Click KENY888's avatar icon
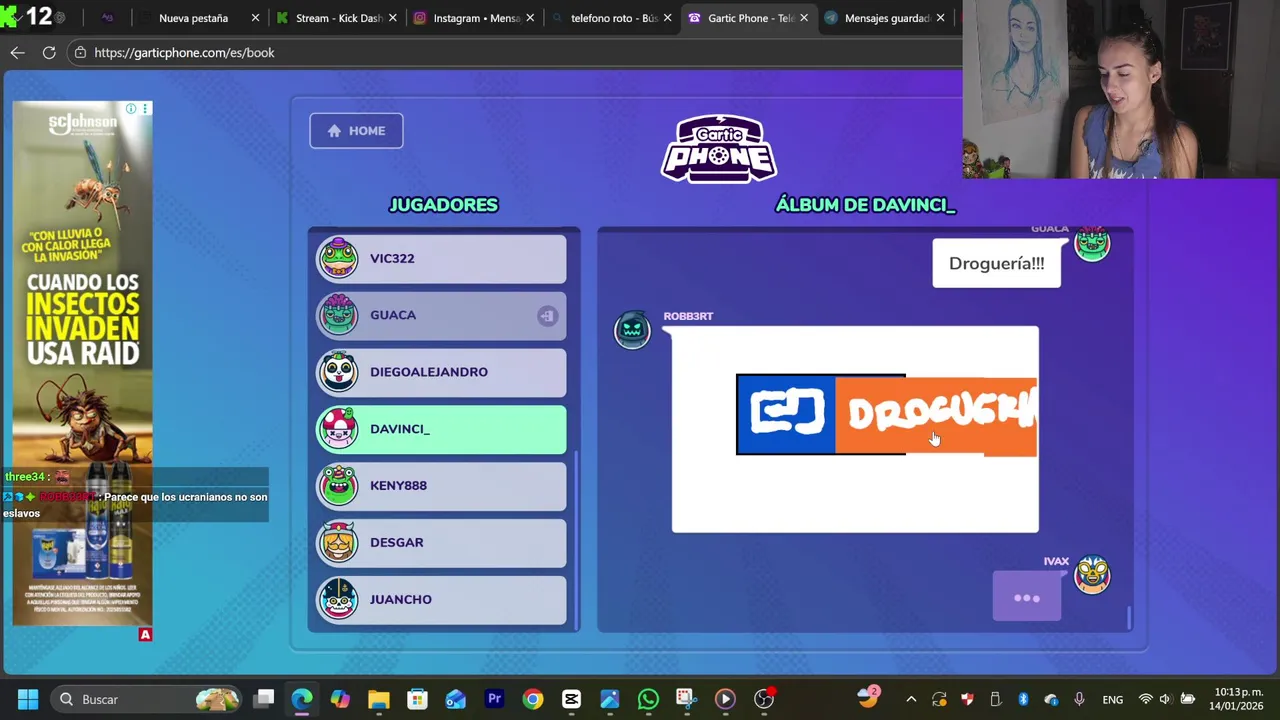This screenshot has height=720, width=1280. click(x=338, y=486)
